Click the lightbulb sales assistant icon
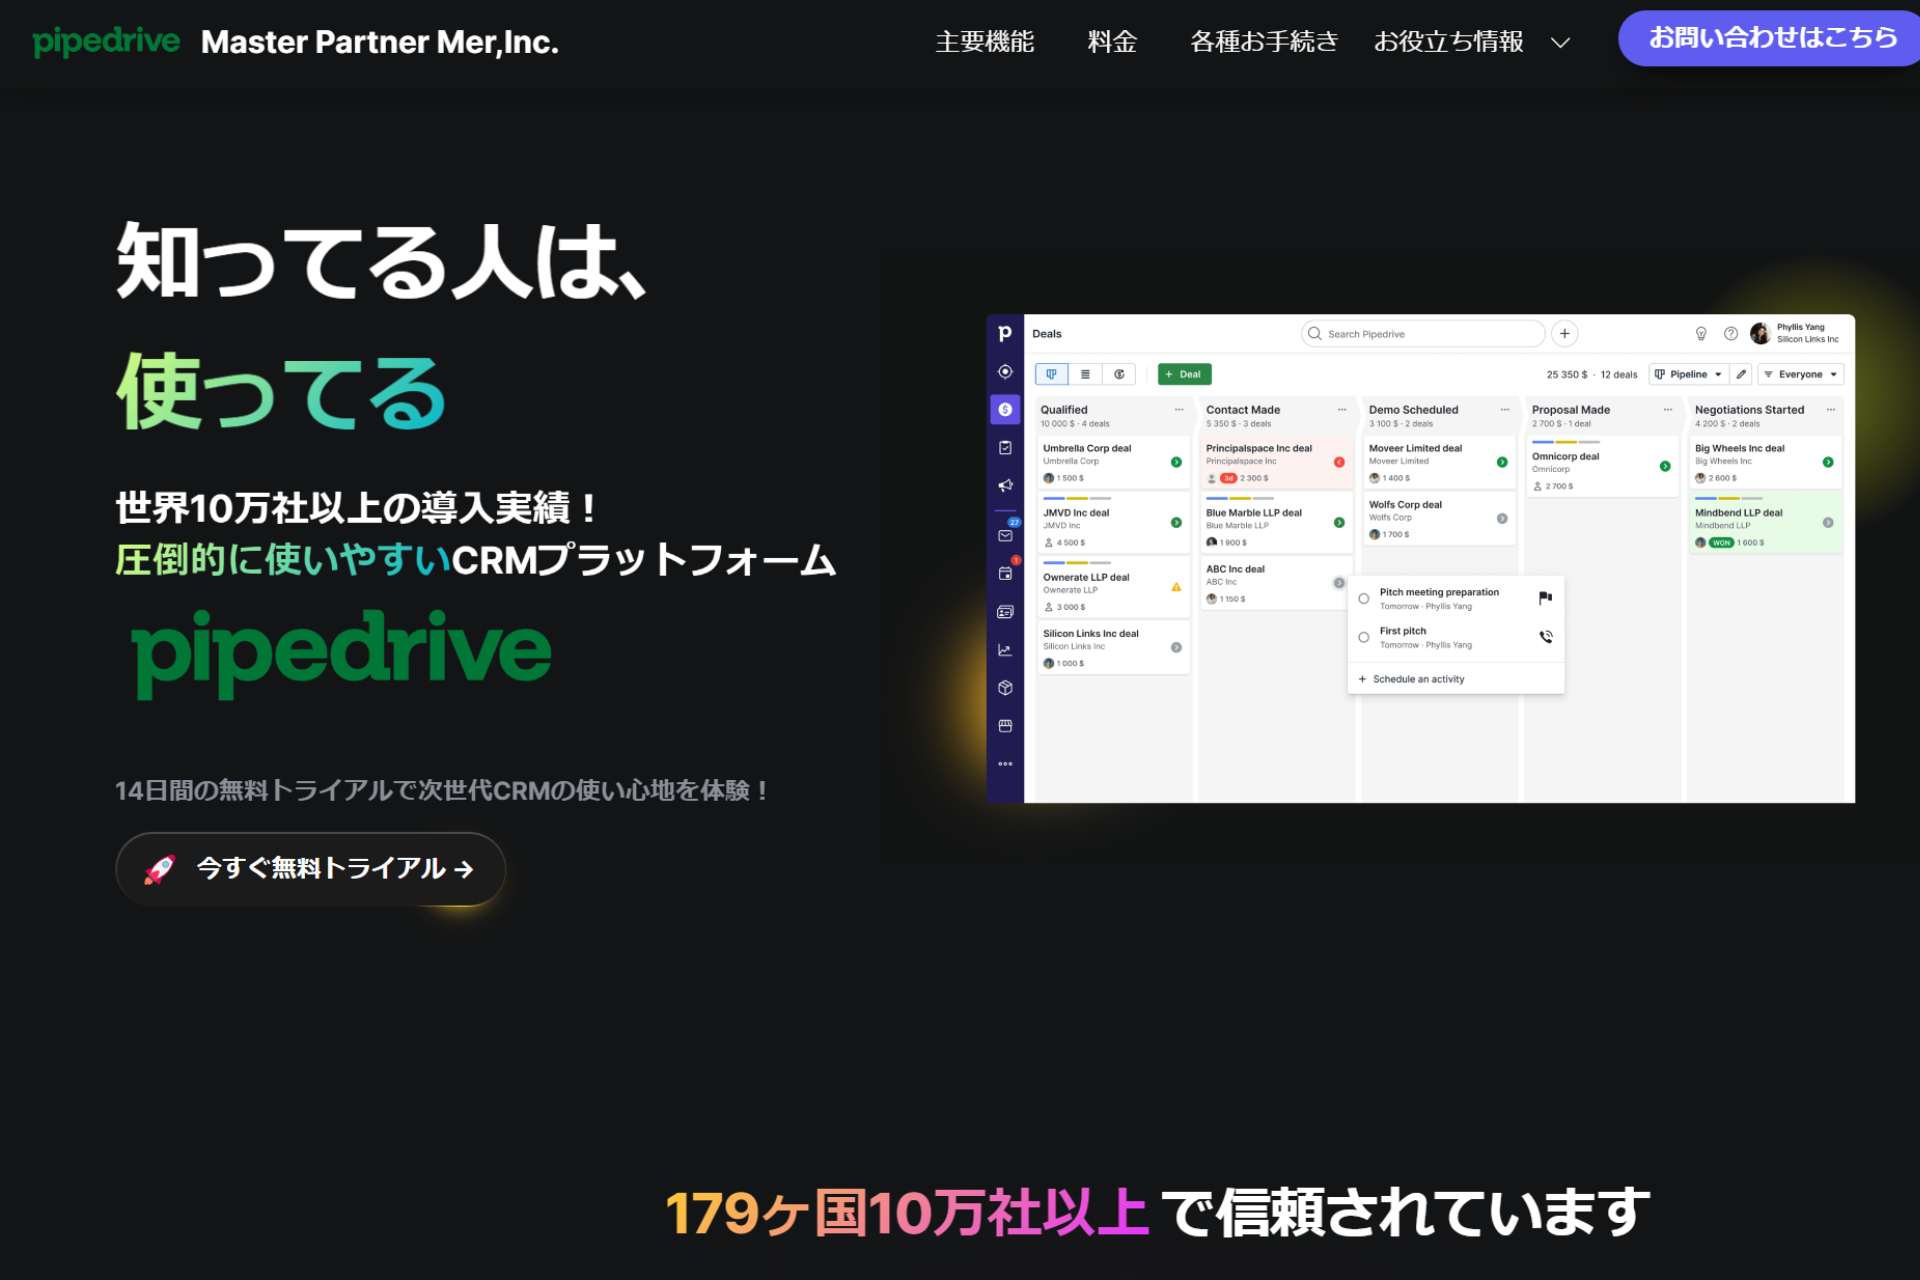Screen dimensions: 1920x1280 tap(1700, 334)
